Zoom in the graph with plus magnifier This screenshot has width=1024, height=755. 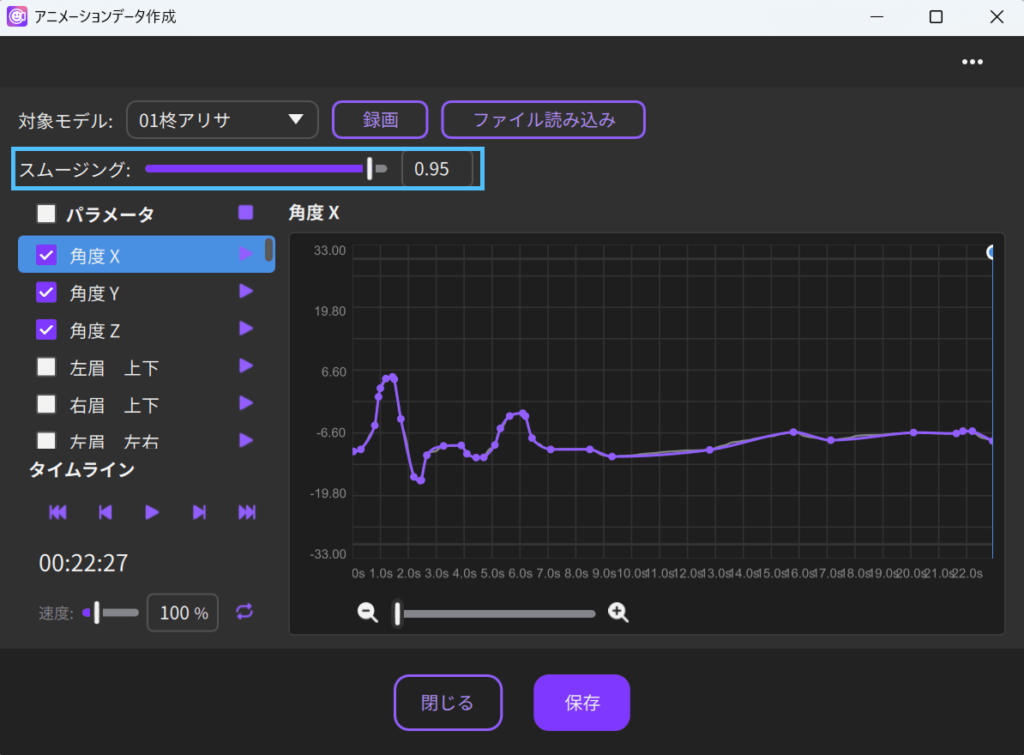pos(619,613)
